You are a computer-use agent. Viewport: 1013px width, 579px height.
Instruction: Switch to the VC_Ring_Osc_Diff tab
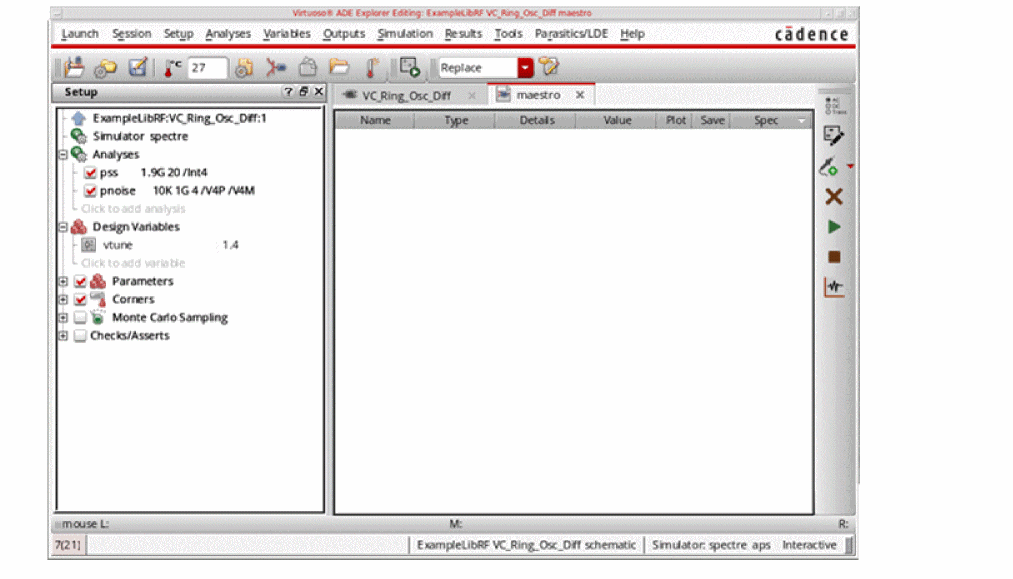point(406,96)
